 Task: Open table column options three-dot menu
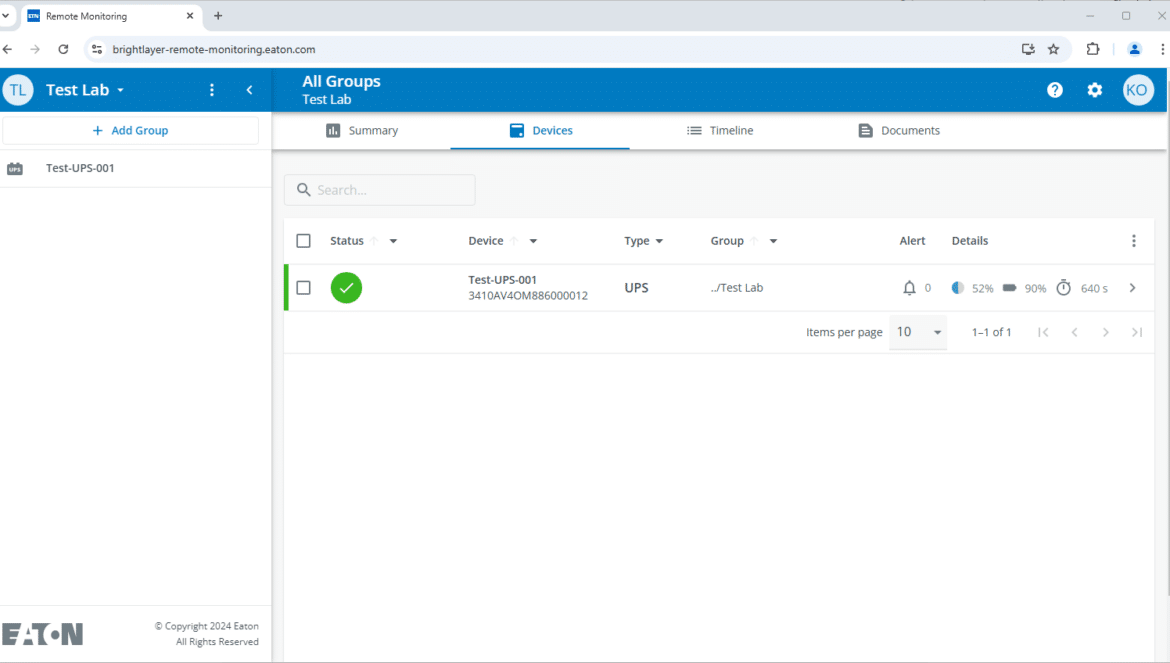[x=1133, y=241]
